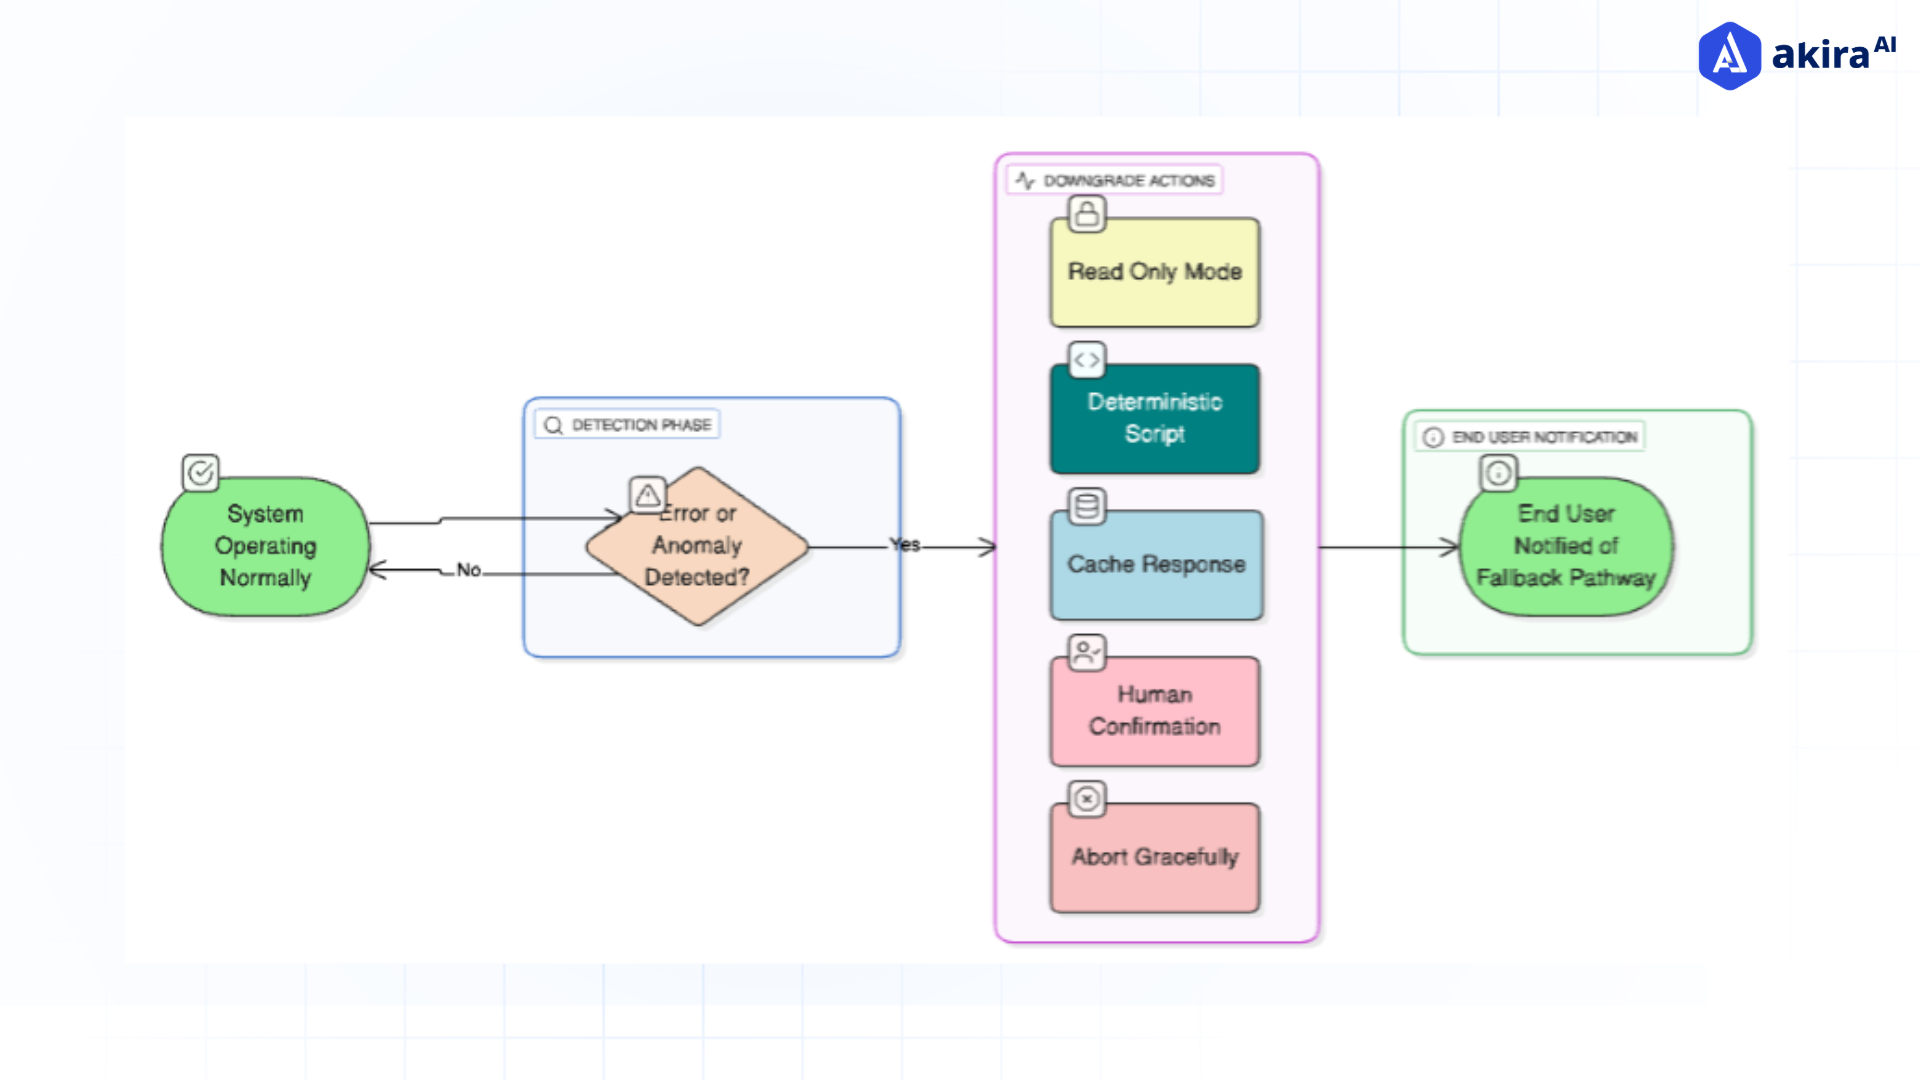Select the teal Deterministic Script color block
Screen dimensions: 1920x1080
click(1155, 419)
